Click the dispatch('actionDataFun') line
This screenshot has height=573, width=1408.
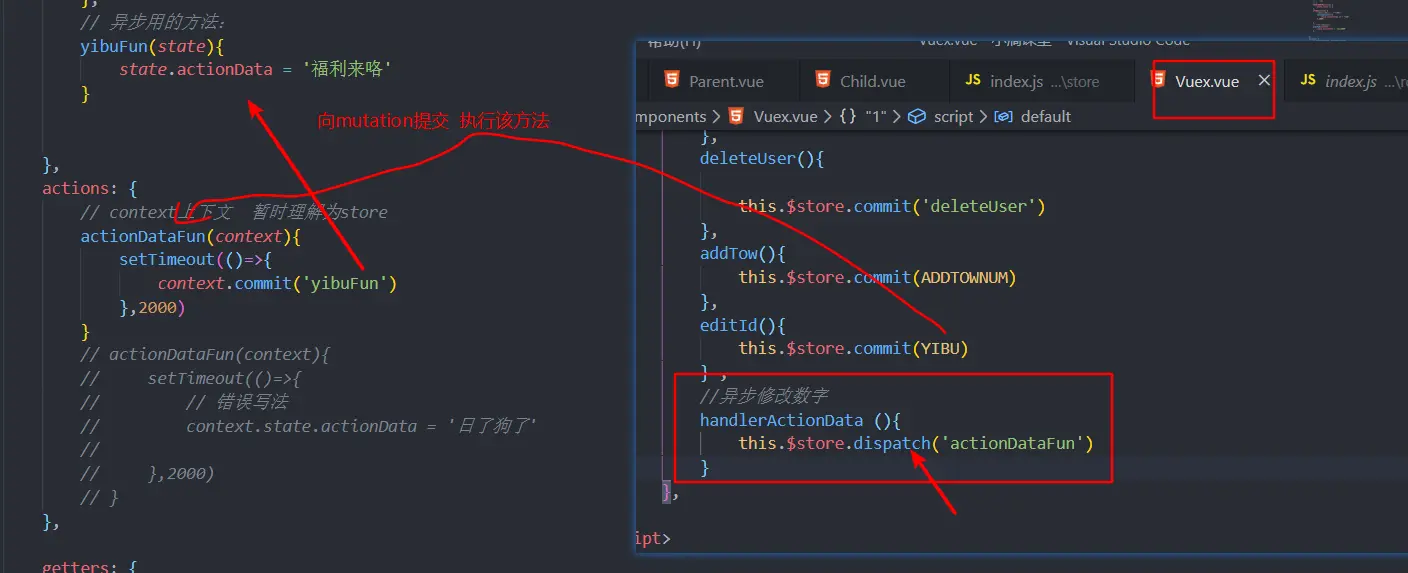tap(916, 443)
